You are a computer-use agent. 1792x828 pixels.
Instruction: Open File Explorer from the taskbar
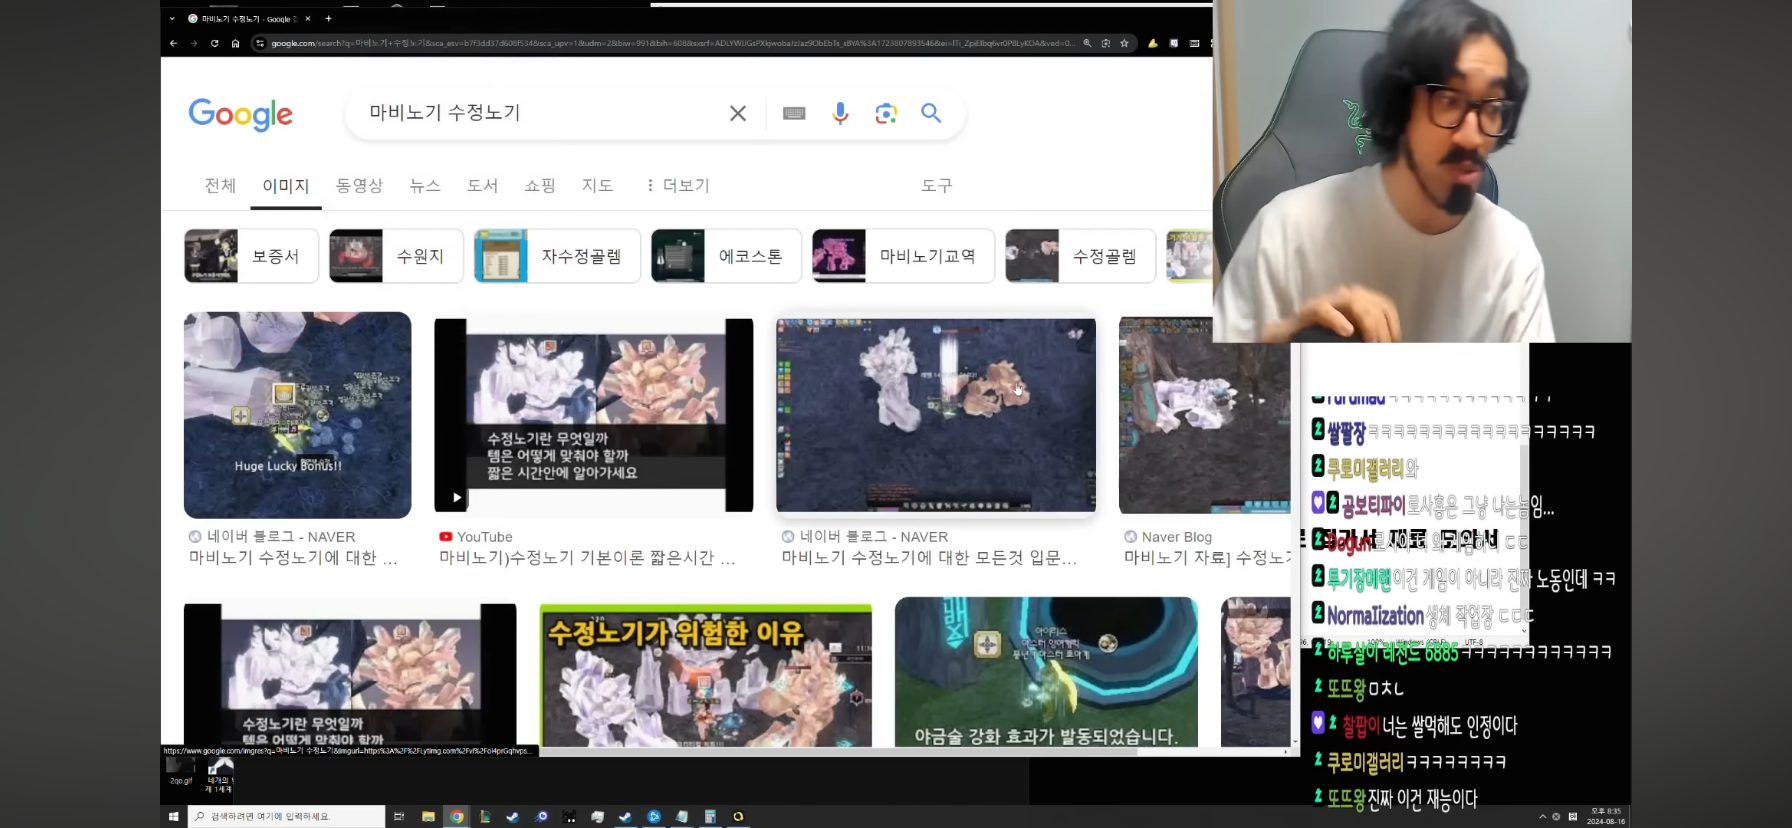[428, 817]
